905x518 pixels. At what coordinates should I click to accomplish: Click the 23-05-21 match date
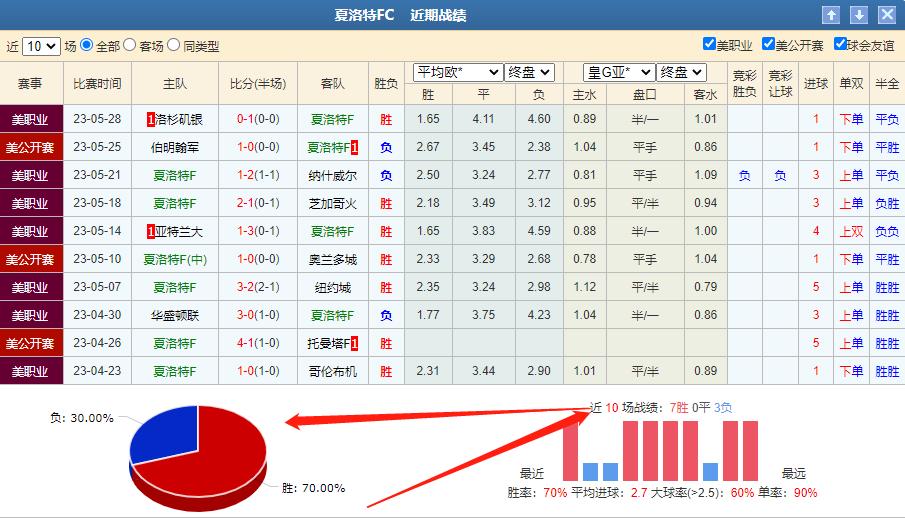tap(97, 175)
